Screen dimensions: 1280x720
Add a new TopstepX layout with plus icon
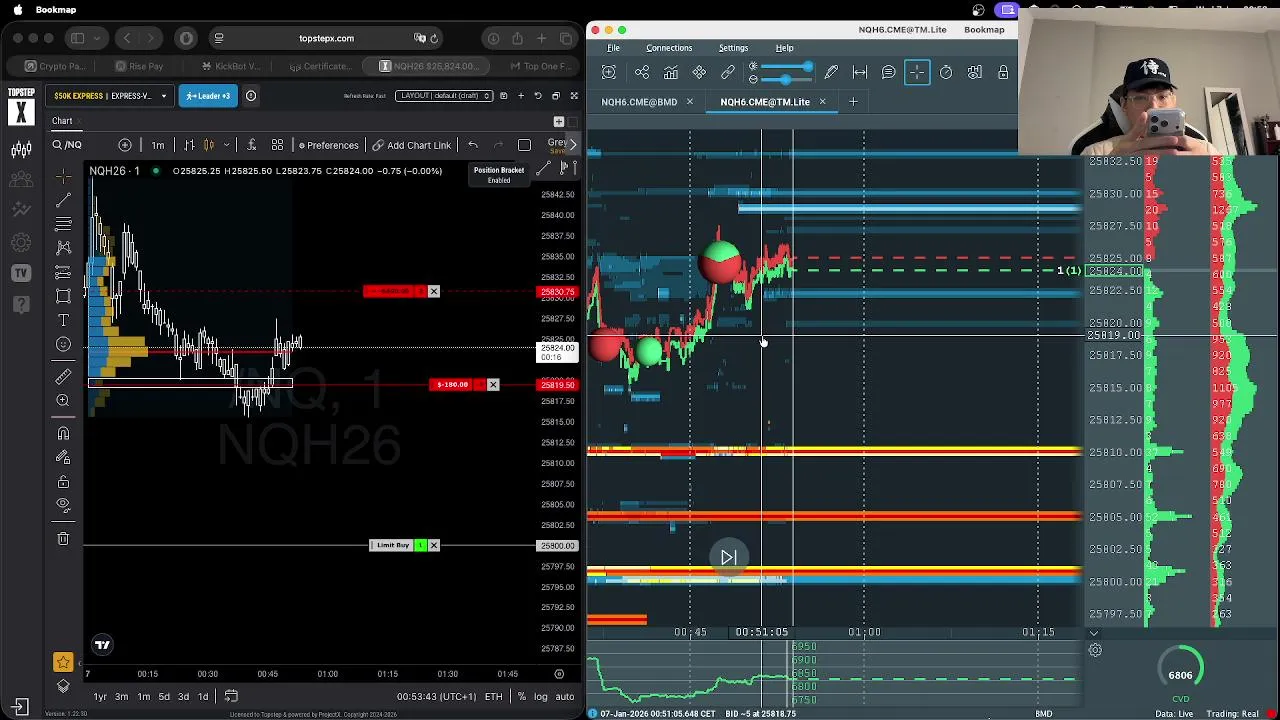pyautogui.click(x=521, y=96)
